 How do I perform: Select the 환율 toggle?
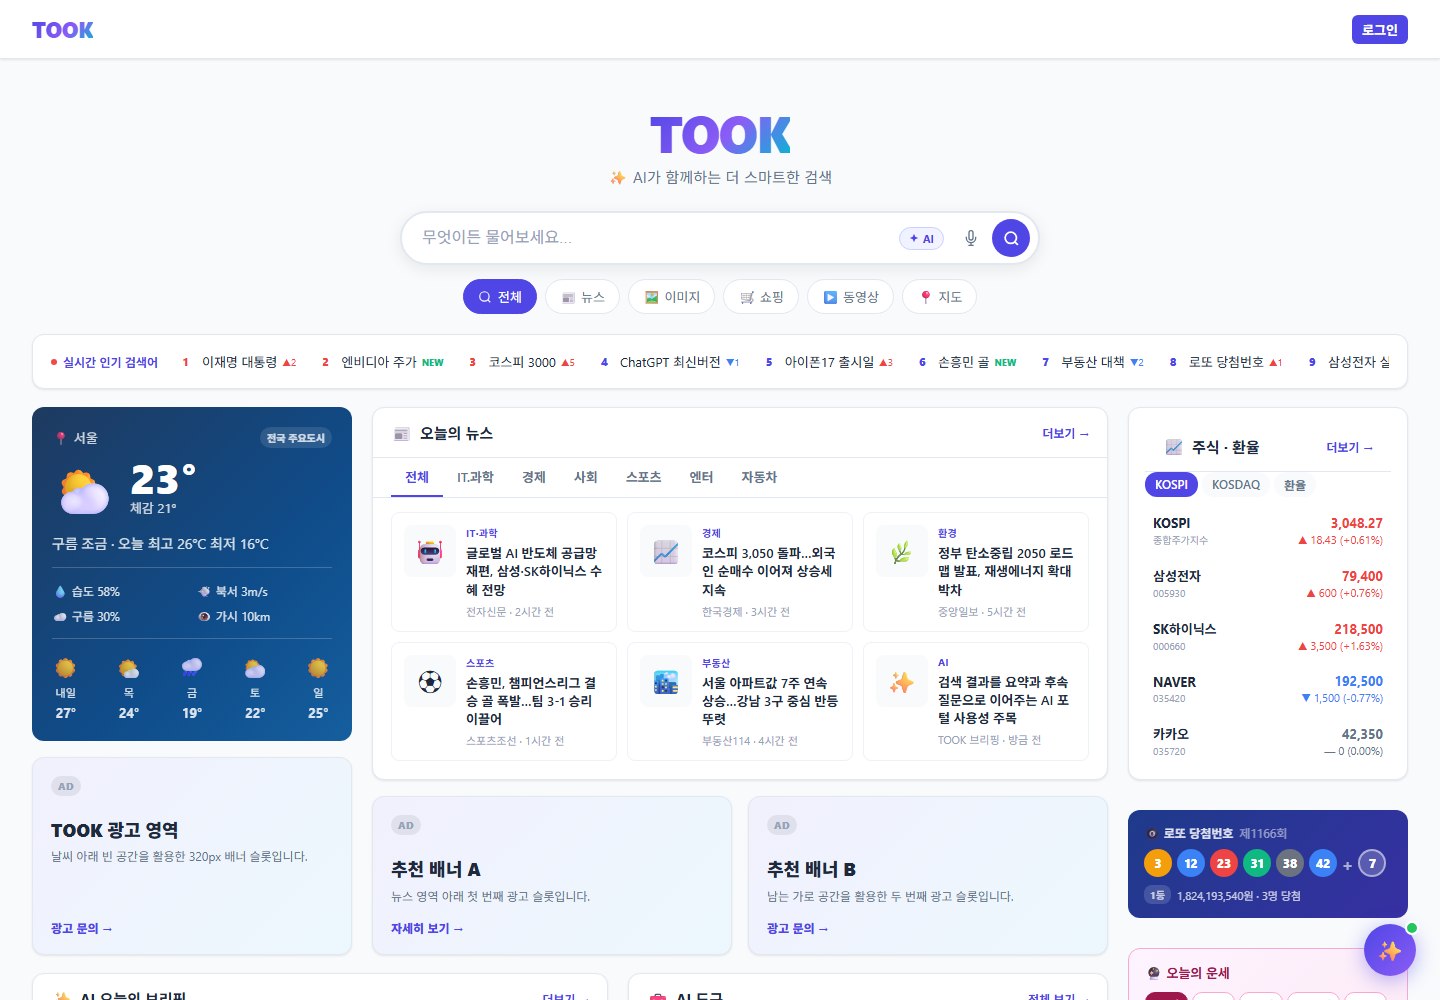click(1295, 485)
